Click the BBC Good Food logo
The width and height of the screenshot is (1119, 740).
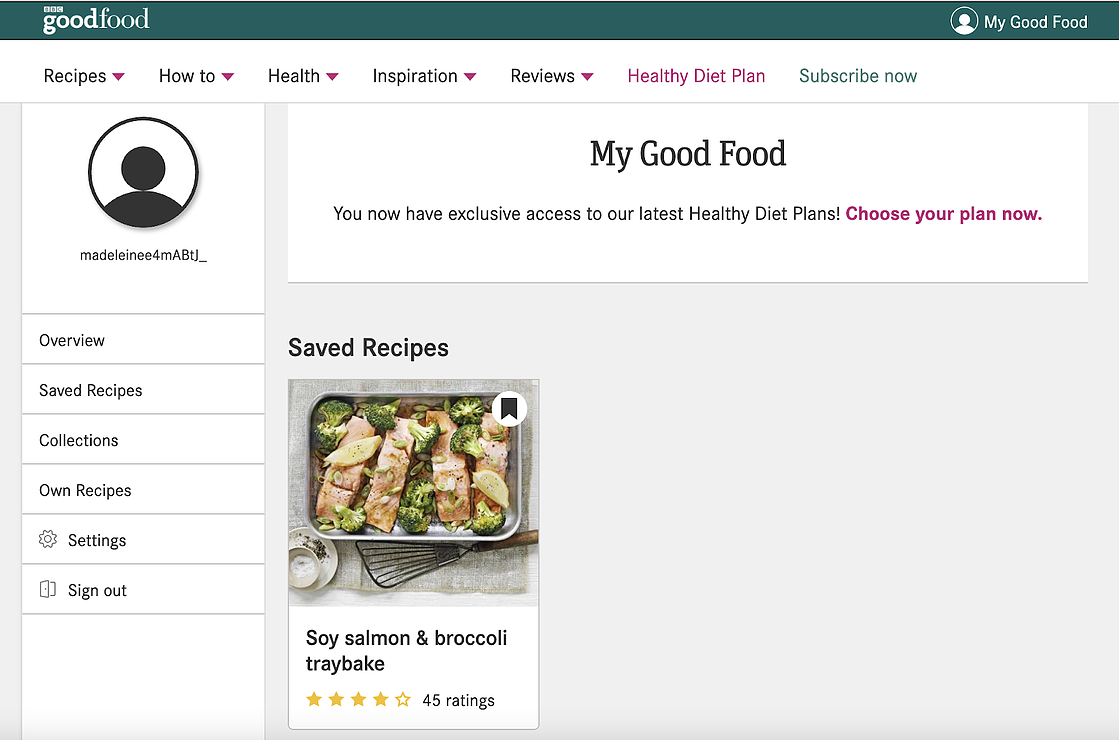(96, 20)
